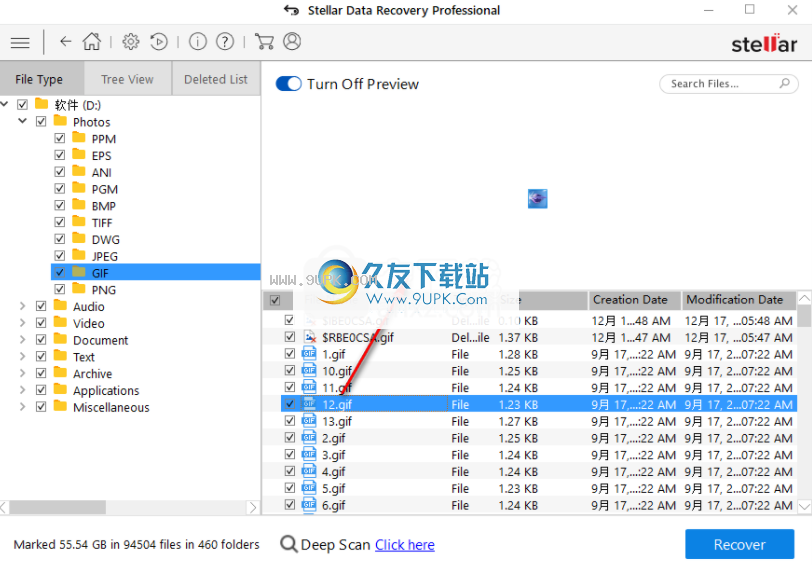Select the BMP folder icon

click(79, 205)
